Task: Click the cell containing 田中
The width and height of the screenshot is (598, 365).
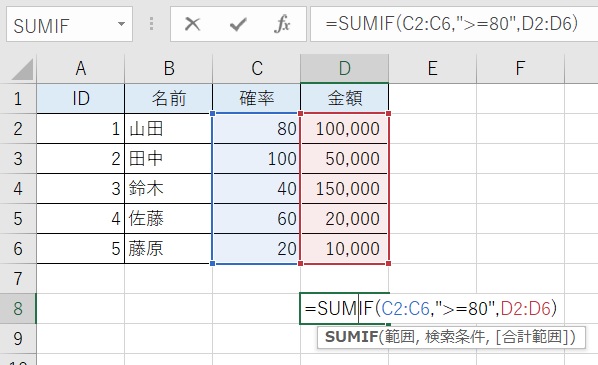Action: (169, 159)
